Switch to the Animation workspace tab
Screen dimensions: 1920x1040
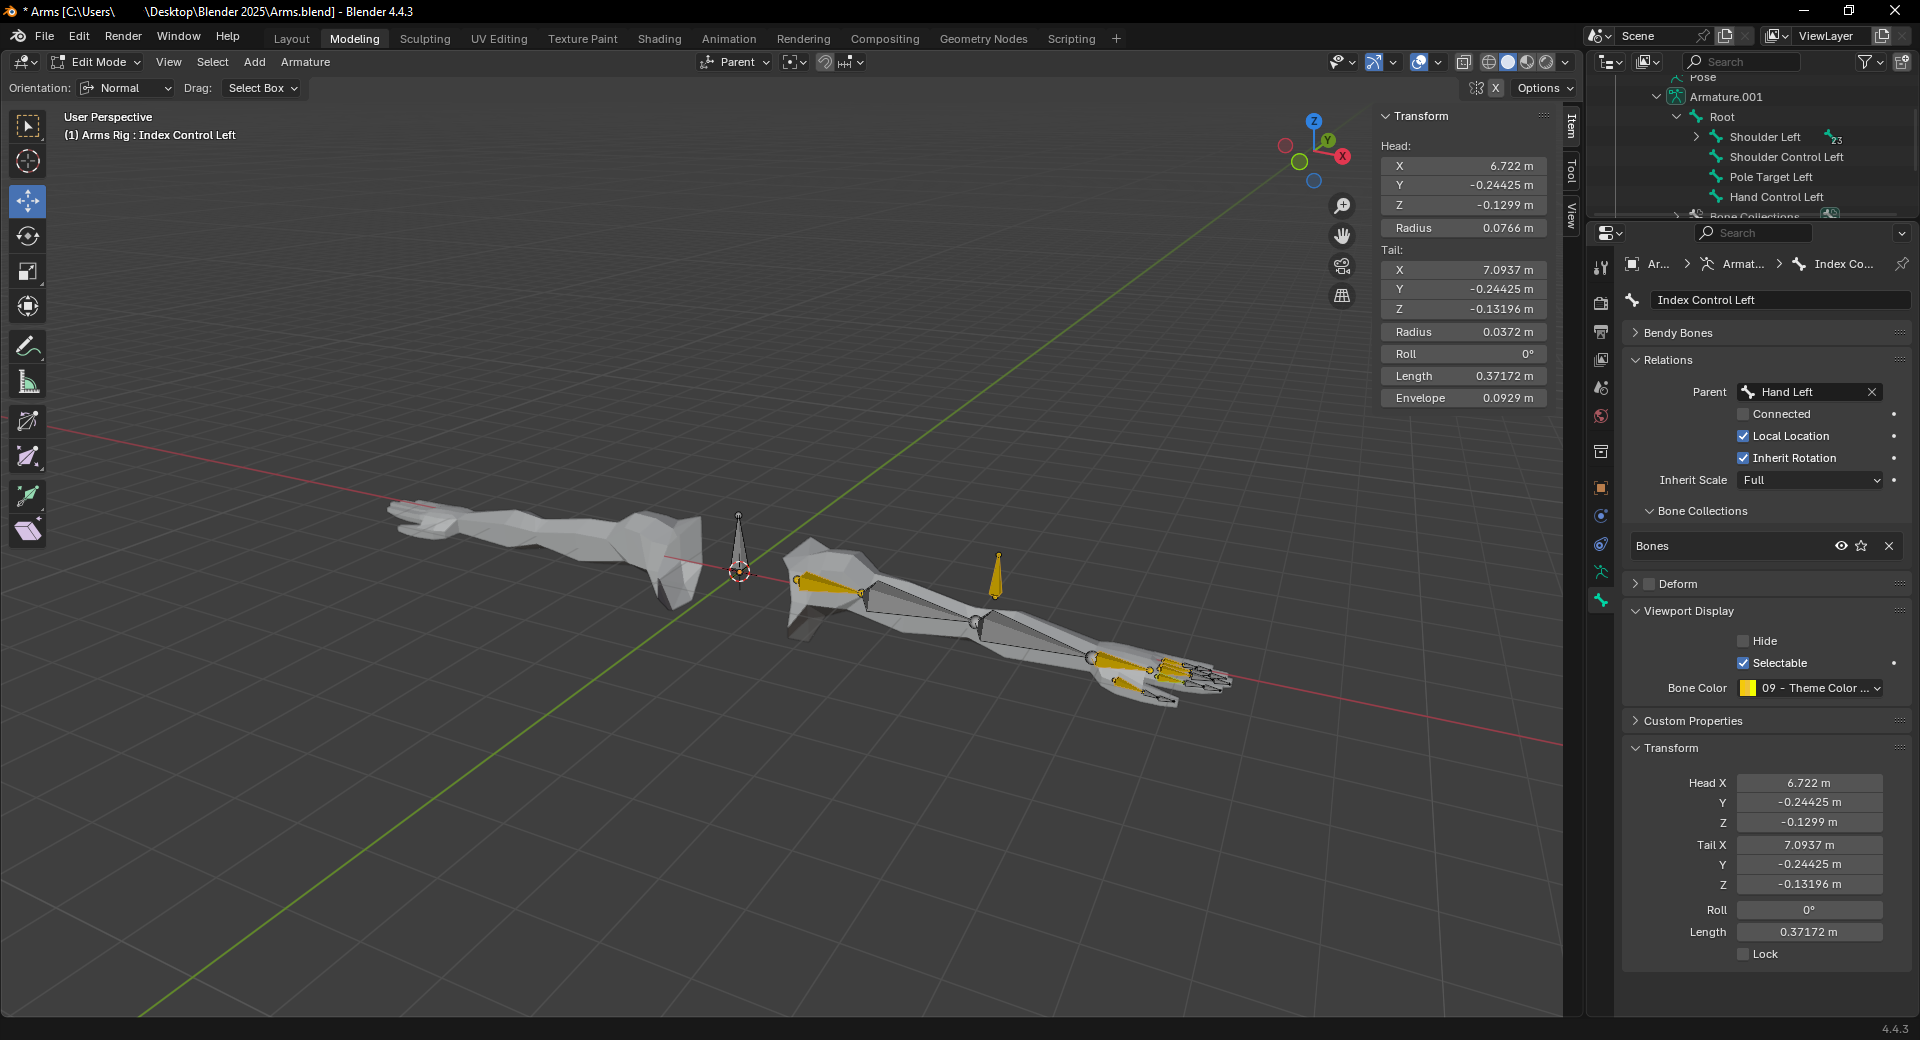coord(729,39)
